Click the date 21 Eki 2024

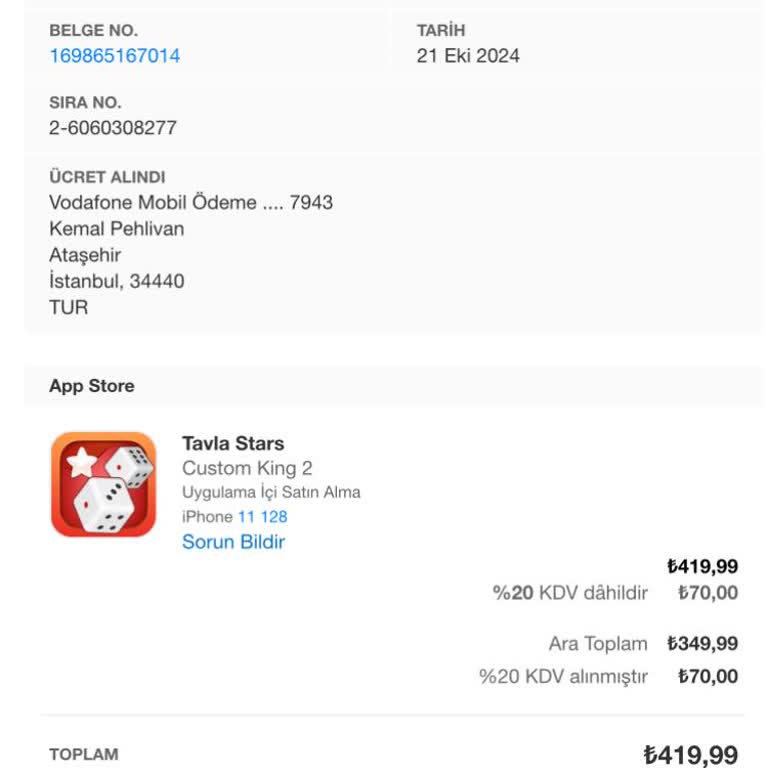[468, 56]
